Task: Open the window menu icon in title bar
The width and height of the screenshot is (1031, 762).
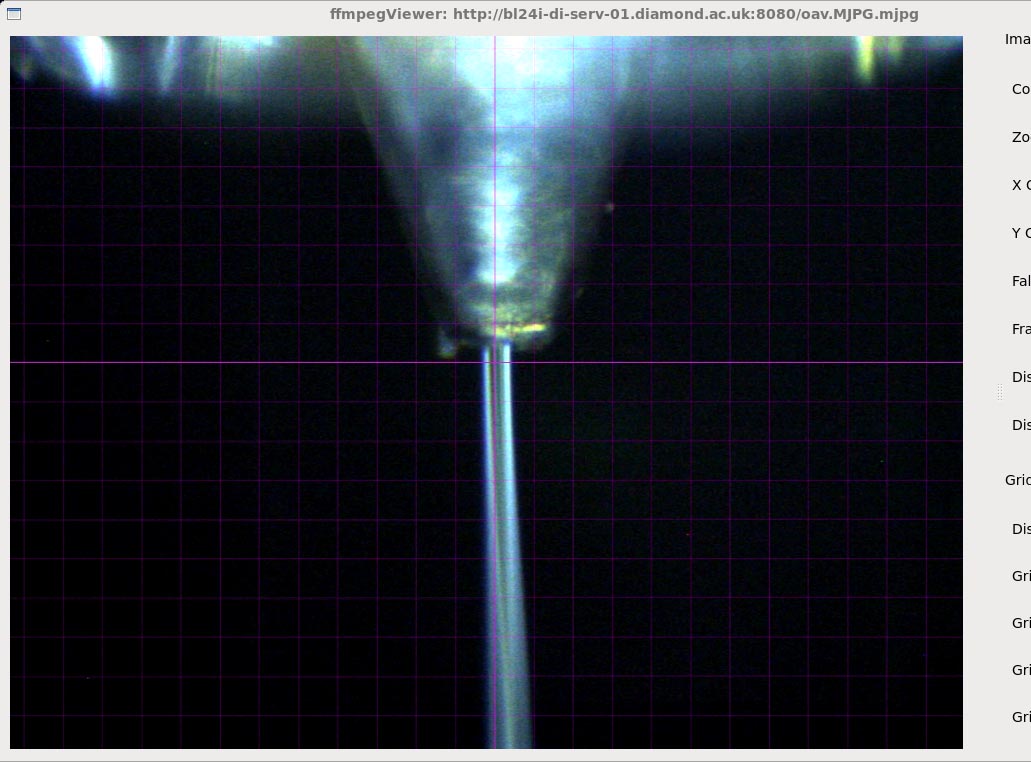Action: pyautogui.click(x=14, y=14)
